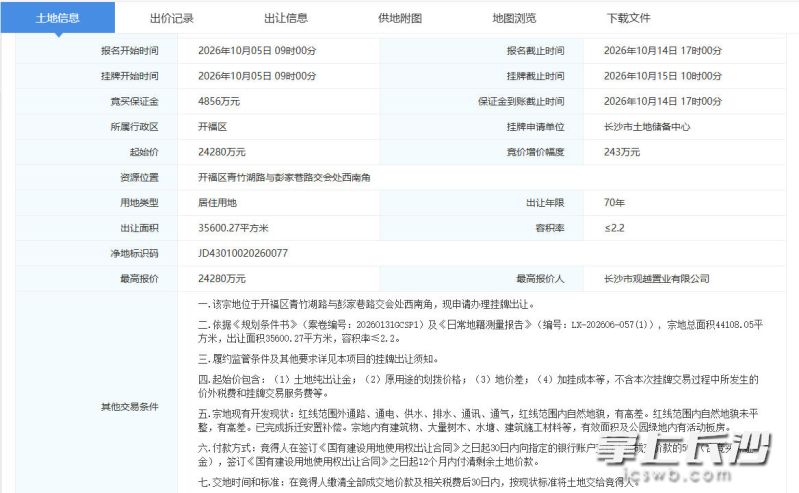Select the 起始价 value 24280万元
799x493 pixels.
[222, 152]
